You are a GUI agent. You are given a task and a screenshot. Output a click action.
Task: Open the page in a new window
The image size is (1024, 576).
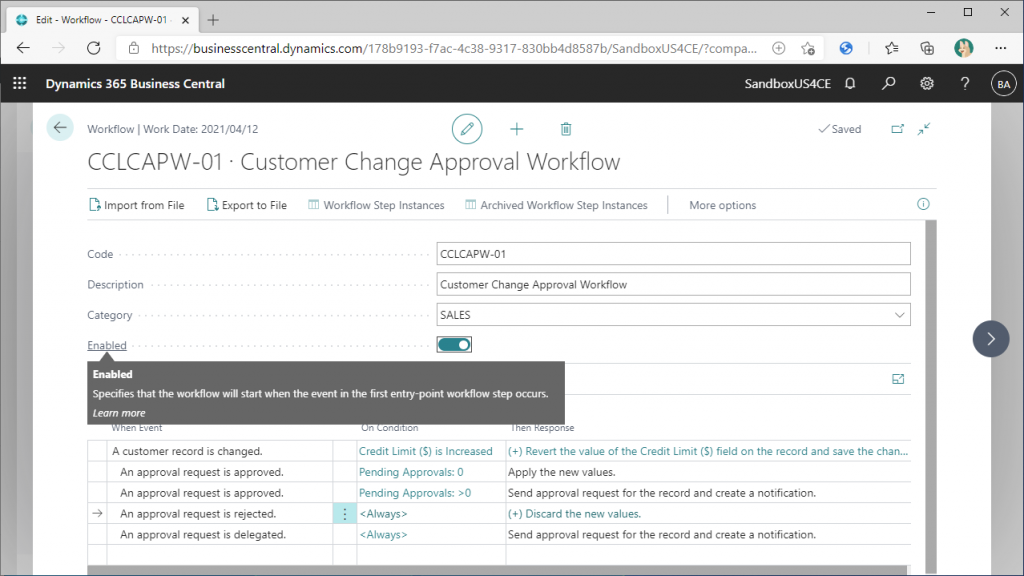(897, 129)
